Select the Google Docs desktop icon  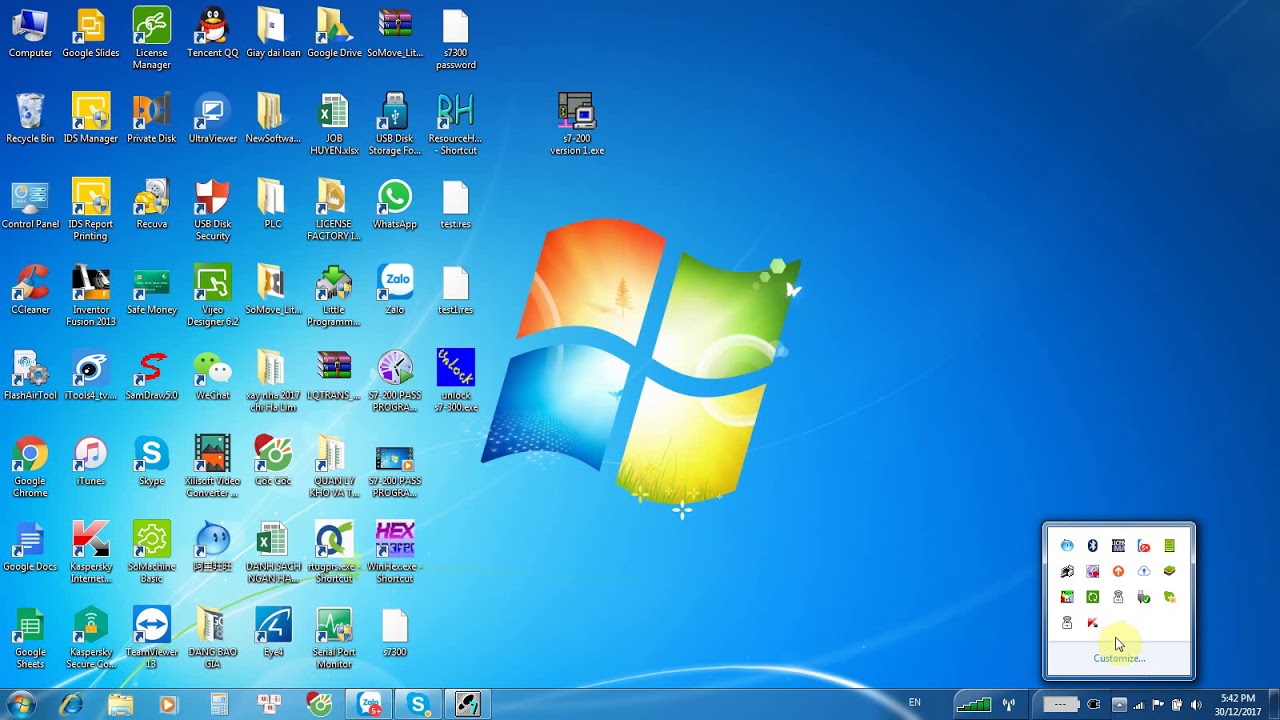[30, 547]
